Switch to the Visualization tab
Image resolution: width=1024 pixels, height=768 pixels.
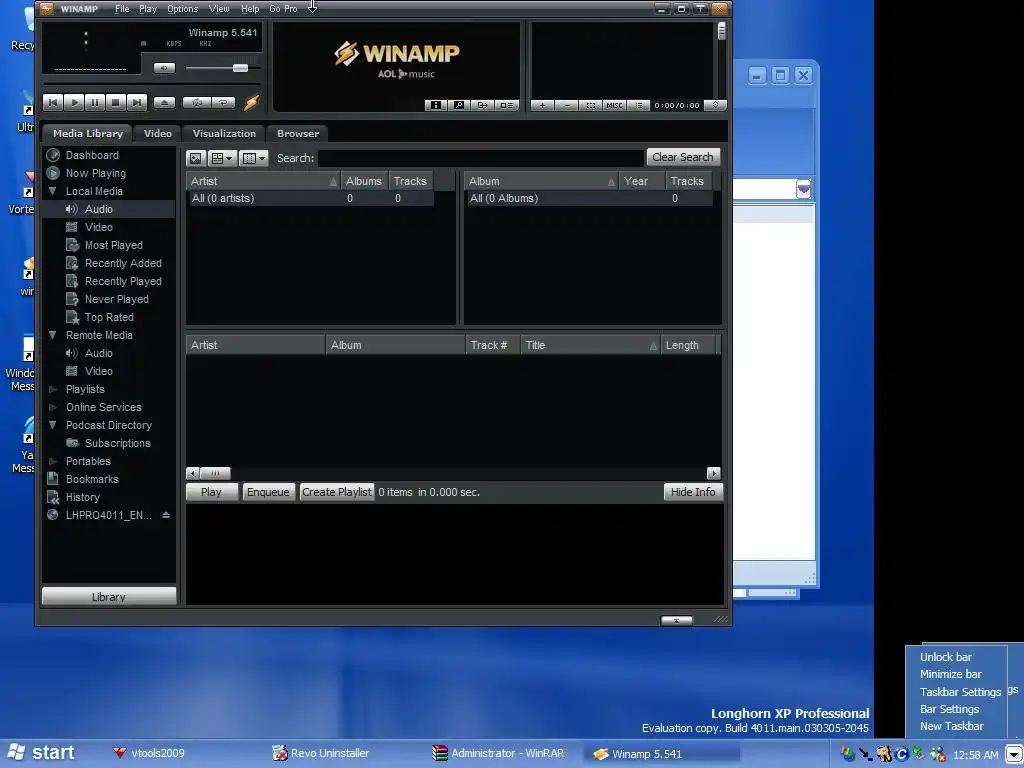224,133
